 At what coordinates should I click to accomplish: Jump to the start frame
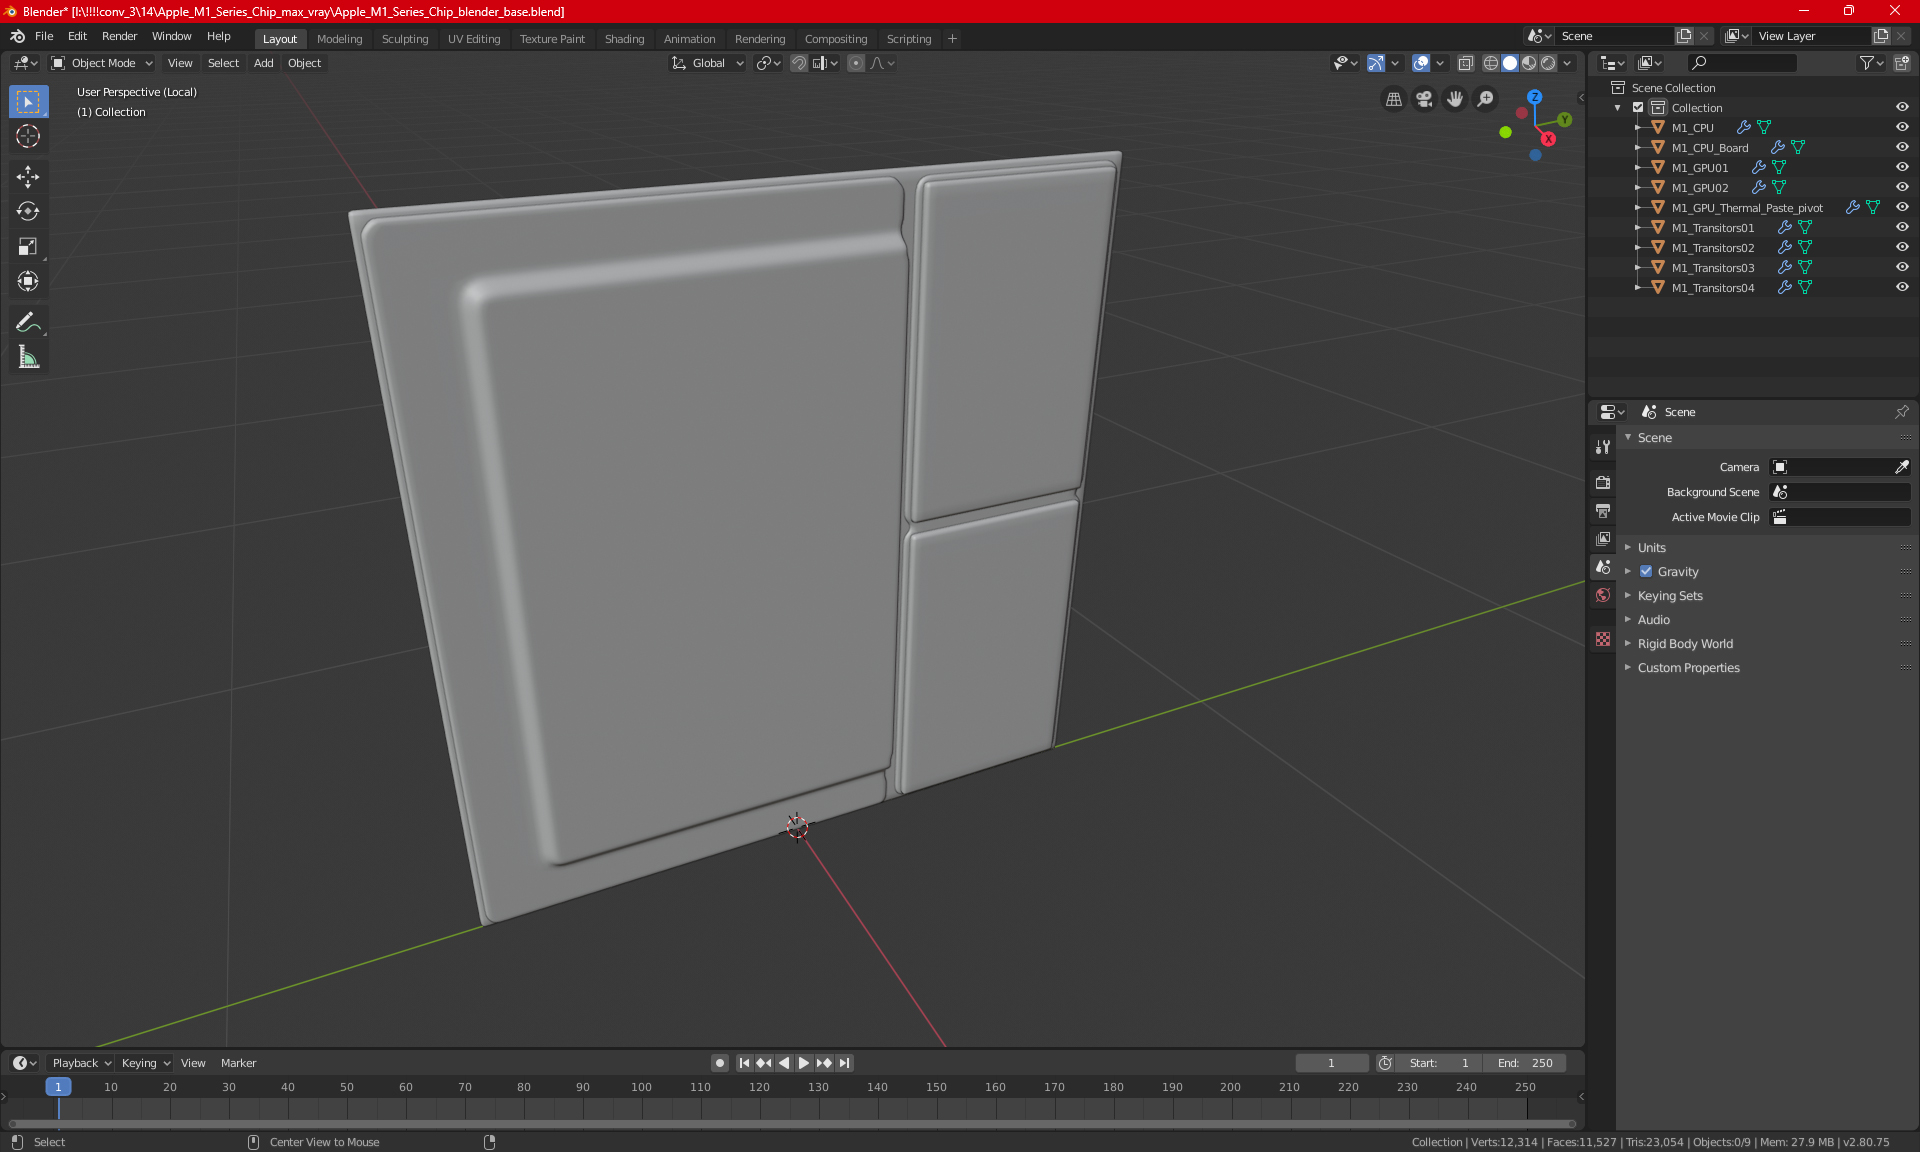tap(744, 1063)
